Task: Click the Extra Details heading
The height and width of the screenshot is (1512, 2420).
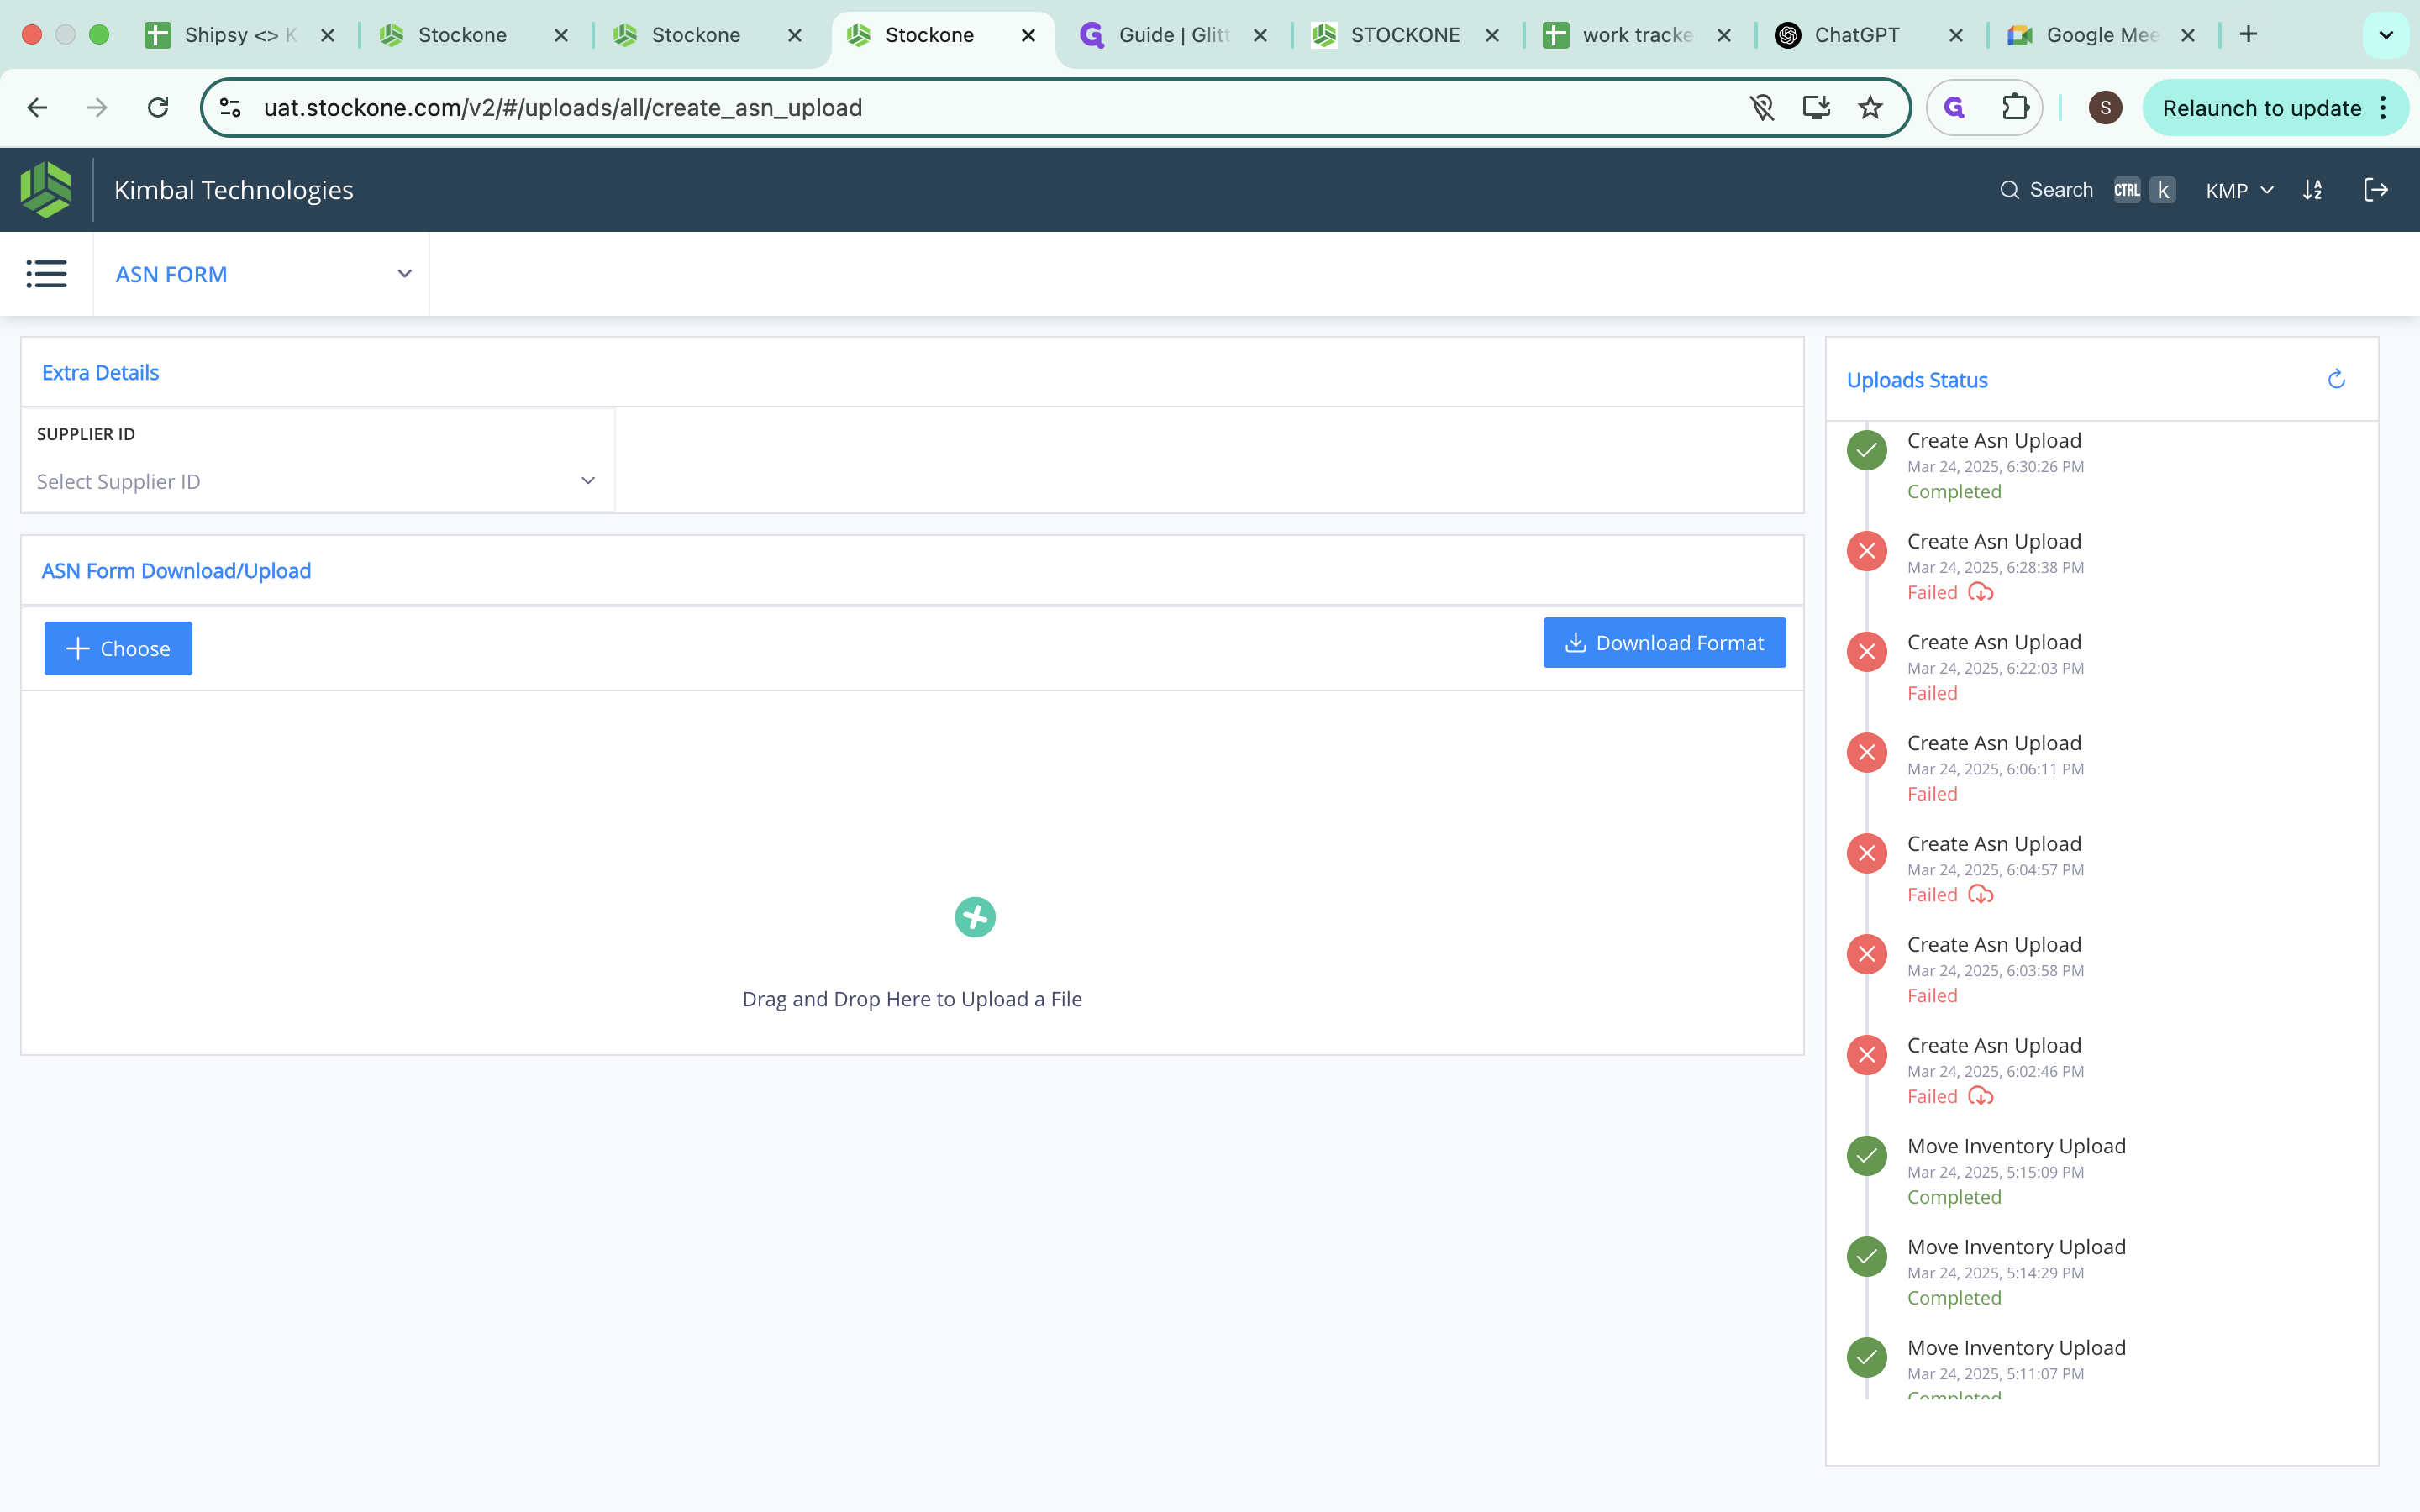Action: 100,372
